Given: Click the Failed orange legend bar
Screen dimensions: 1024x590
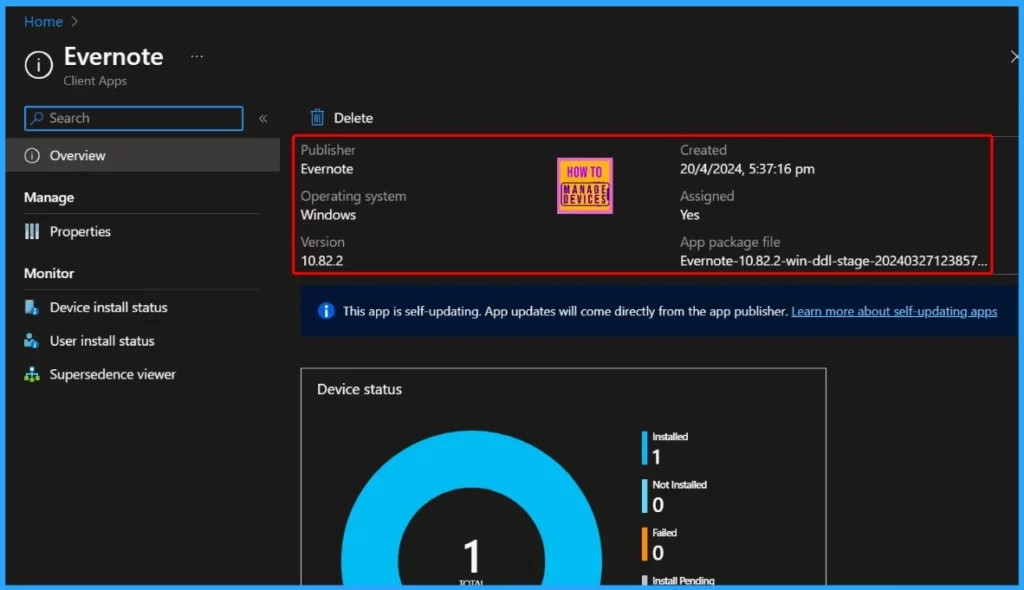Looking at the screenshot, I should [645, 544].
